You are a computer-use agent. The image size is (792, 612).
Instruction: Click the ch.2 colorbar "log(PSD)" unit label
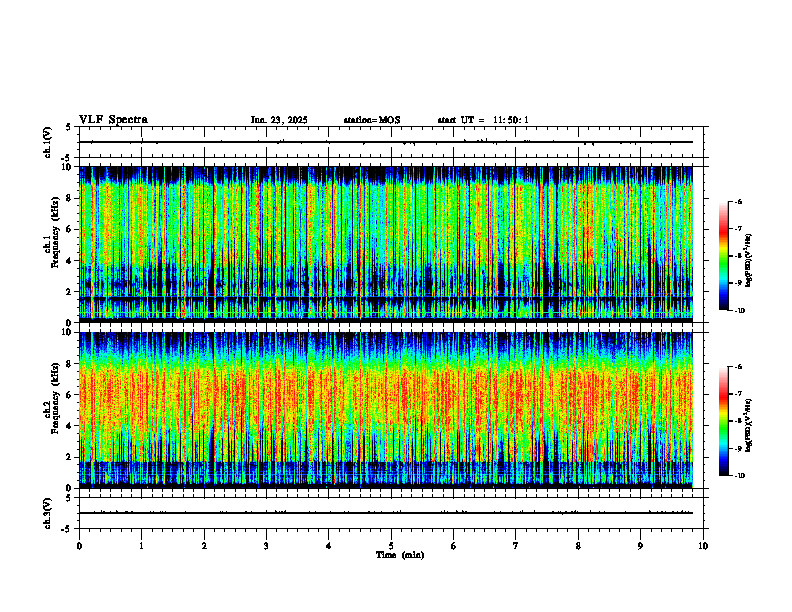tap(749, 425)
